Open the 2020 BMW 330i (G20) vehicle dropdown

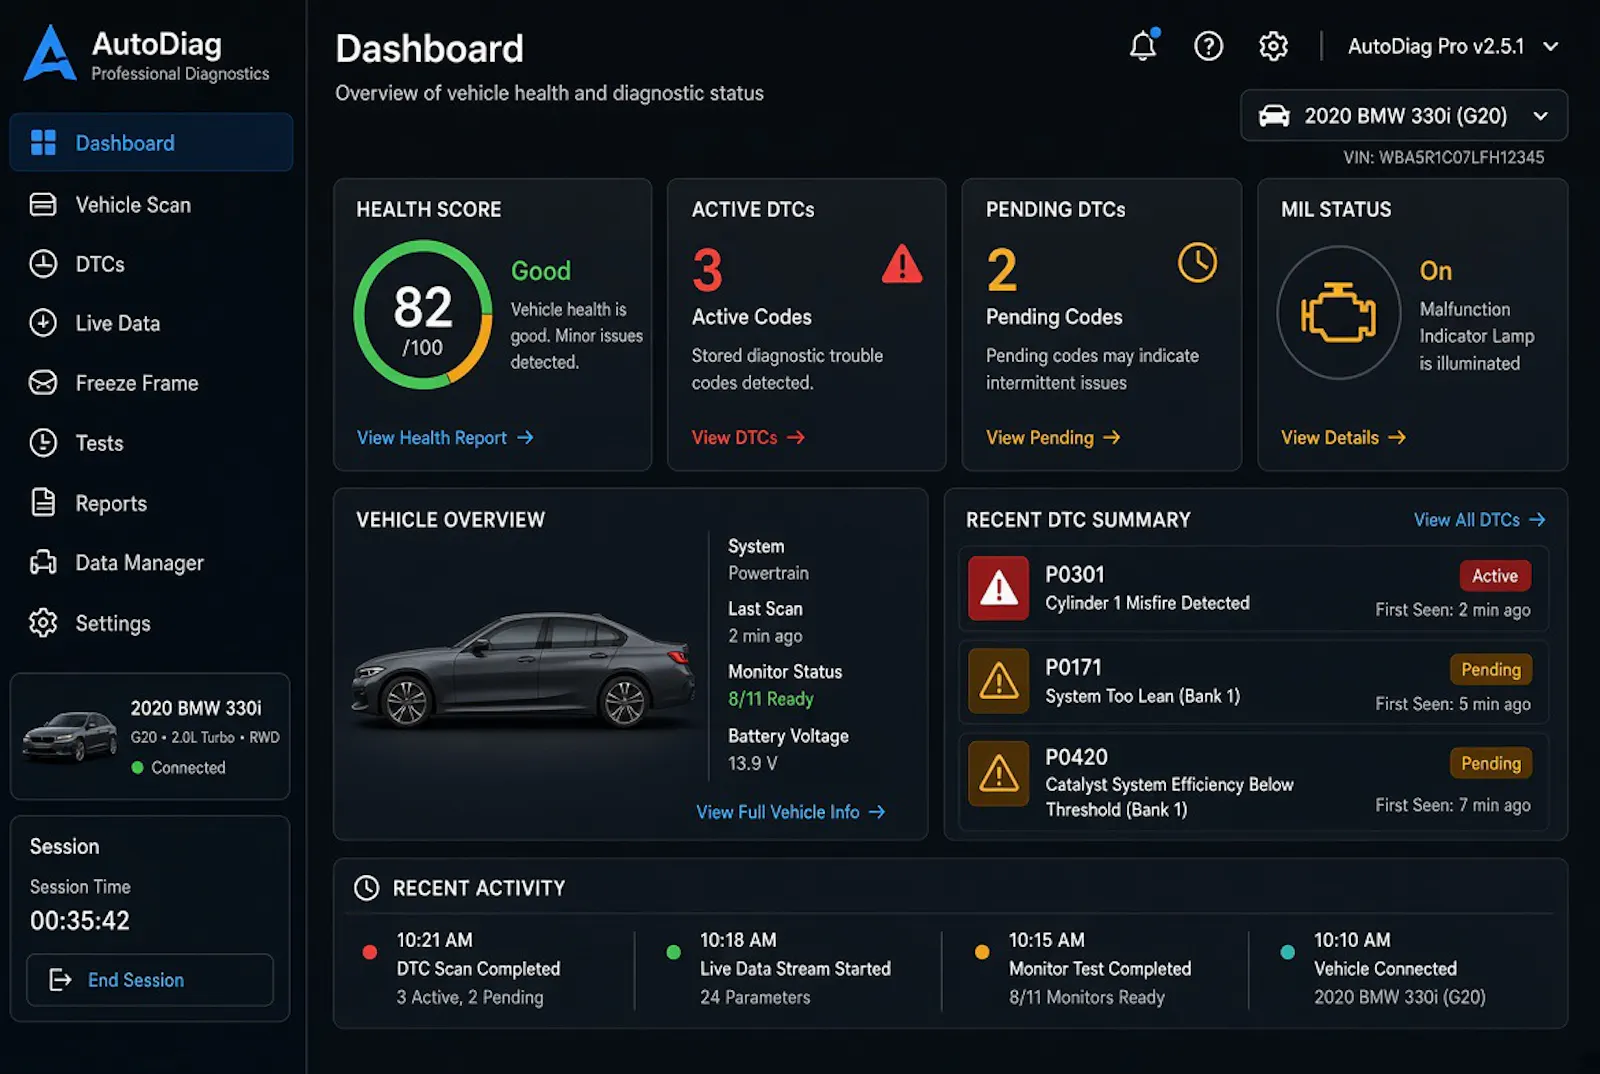pos(1404,116)
